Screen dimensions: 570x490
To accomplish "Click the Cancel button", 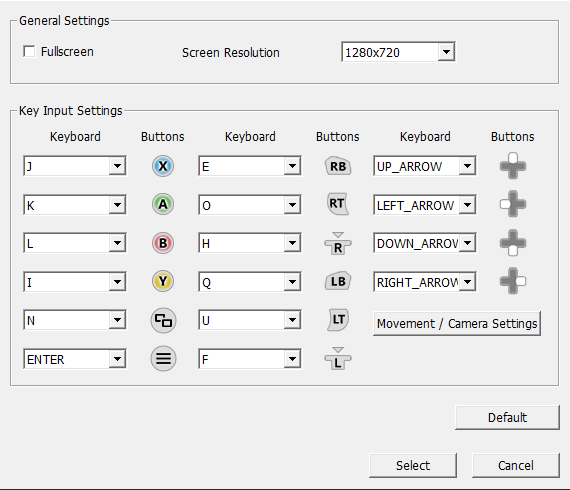I will pyautogui.click(x=515, y=465).
